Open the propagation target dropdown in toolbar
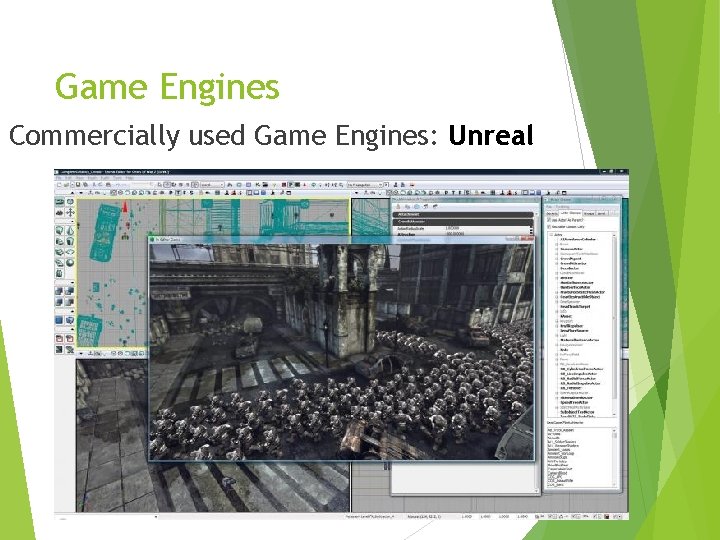The width and height of the screenshot is (720, 540). [368, 185]
